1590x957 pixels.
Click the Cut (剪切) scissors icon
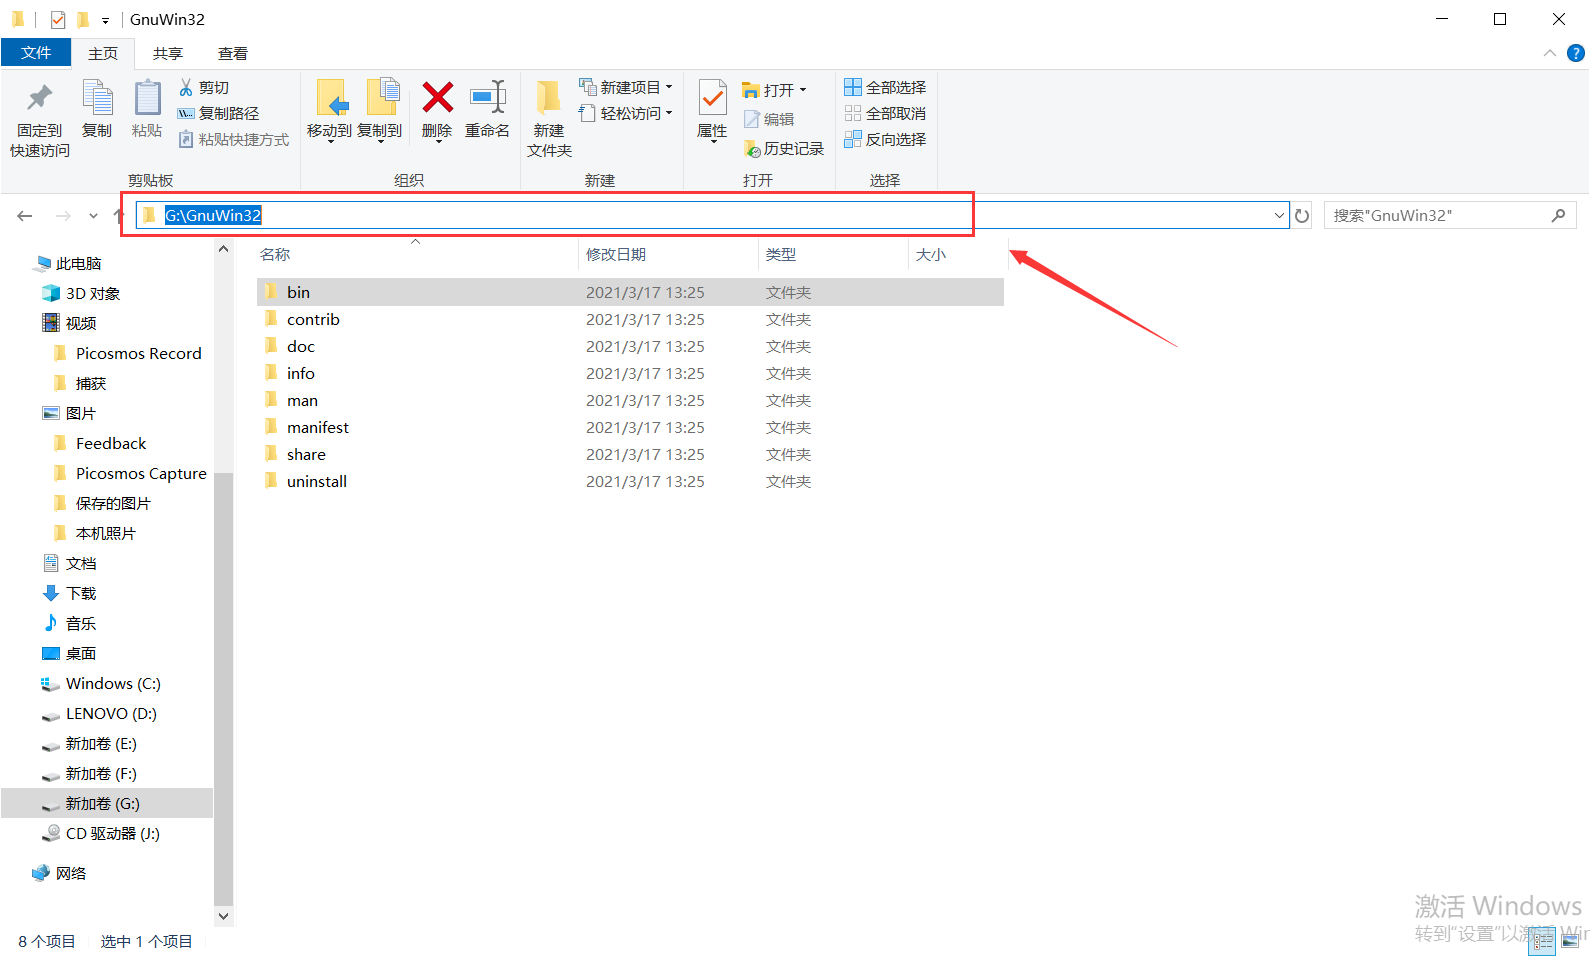pyautogui.click(x=186, y=88)
